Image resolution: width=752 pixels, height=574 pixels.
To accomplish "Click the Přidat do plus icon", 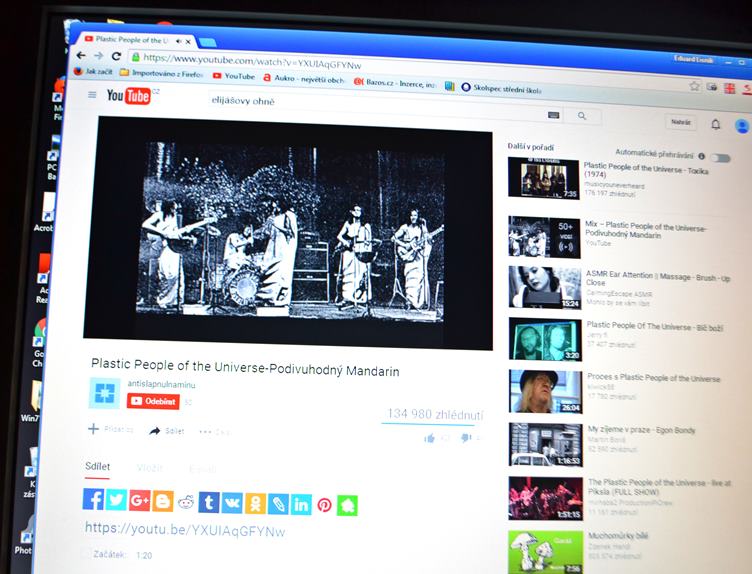I will click(94, 429).
